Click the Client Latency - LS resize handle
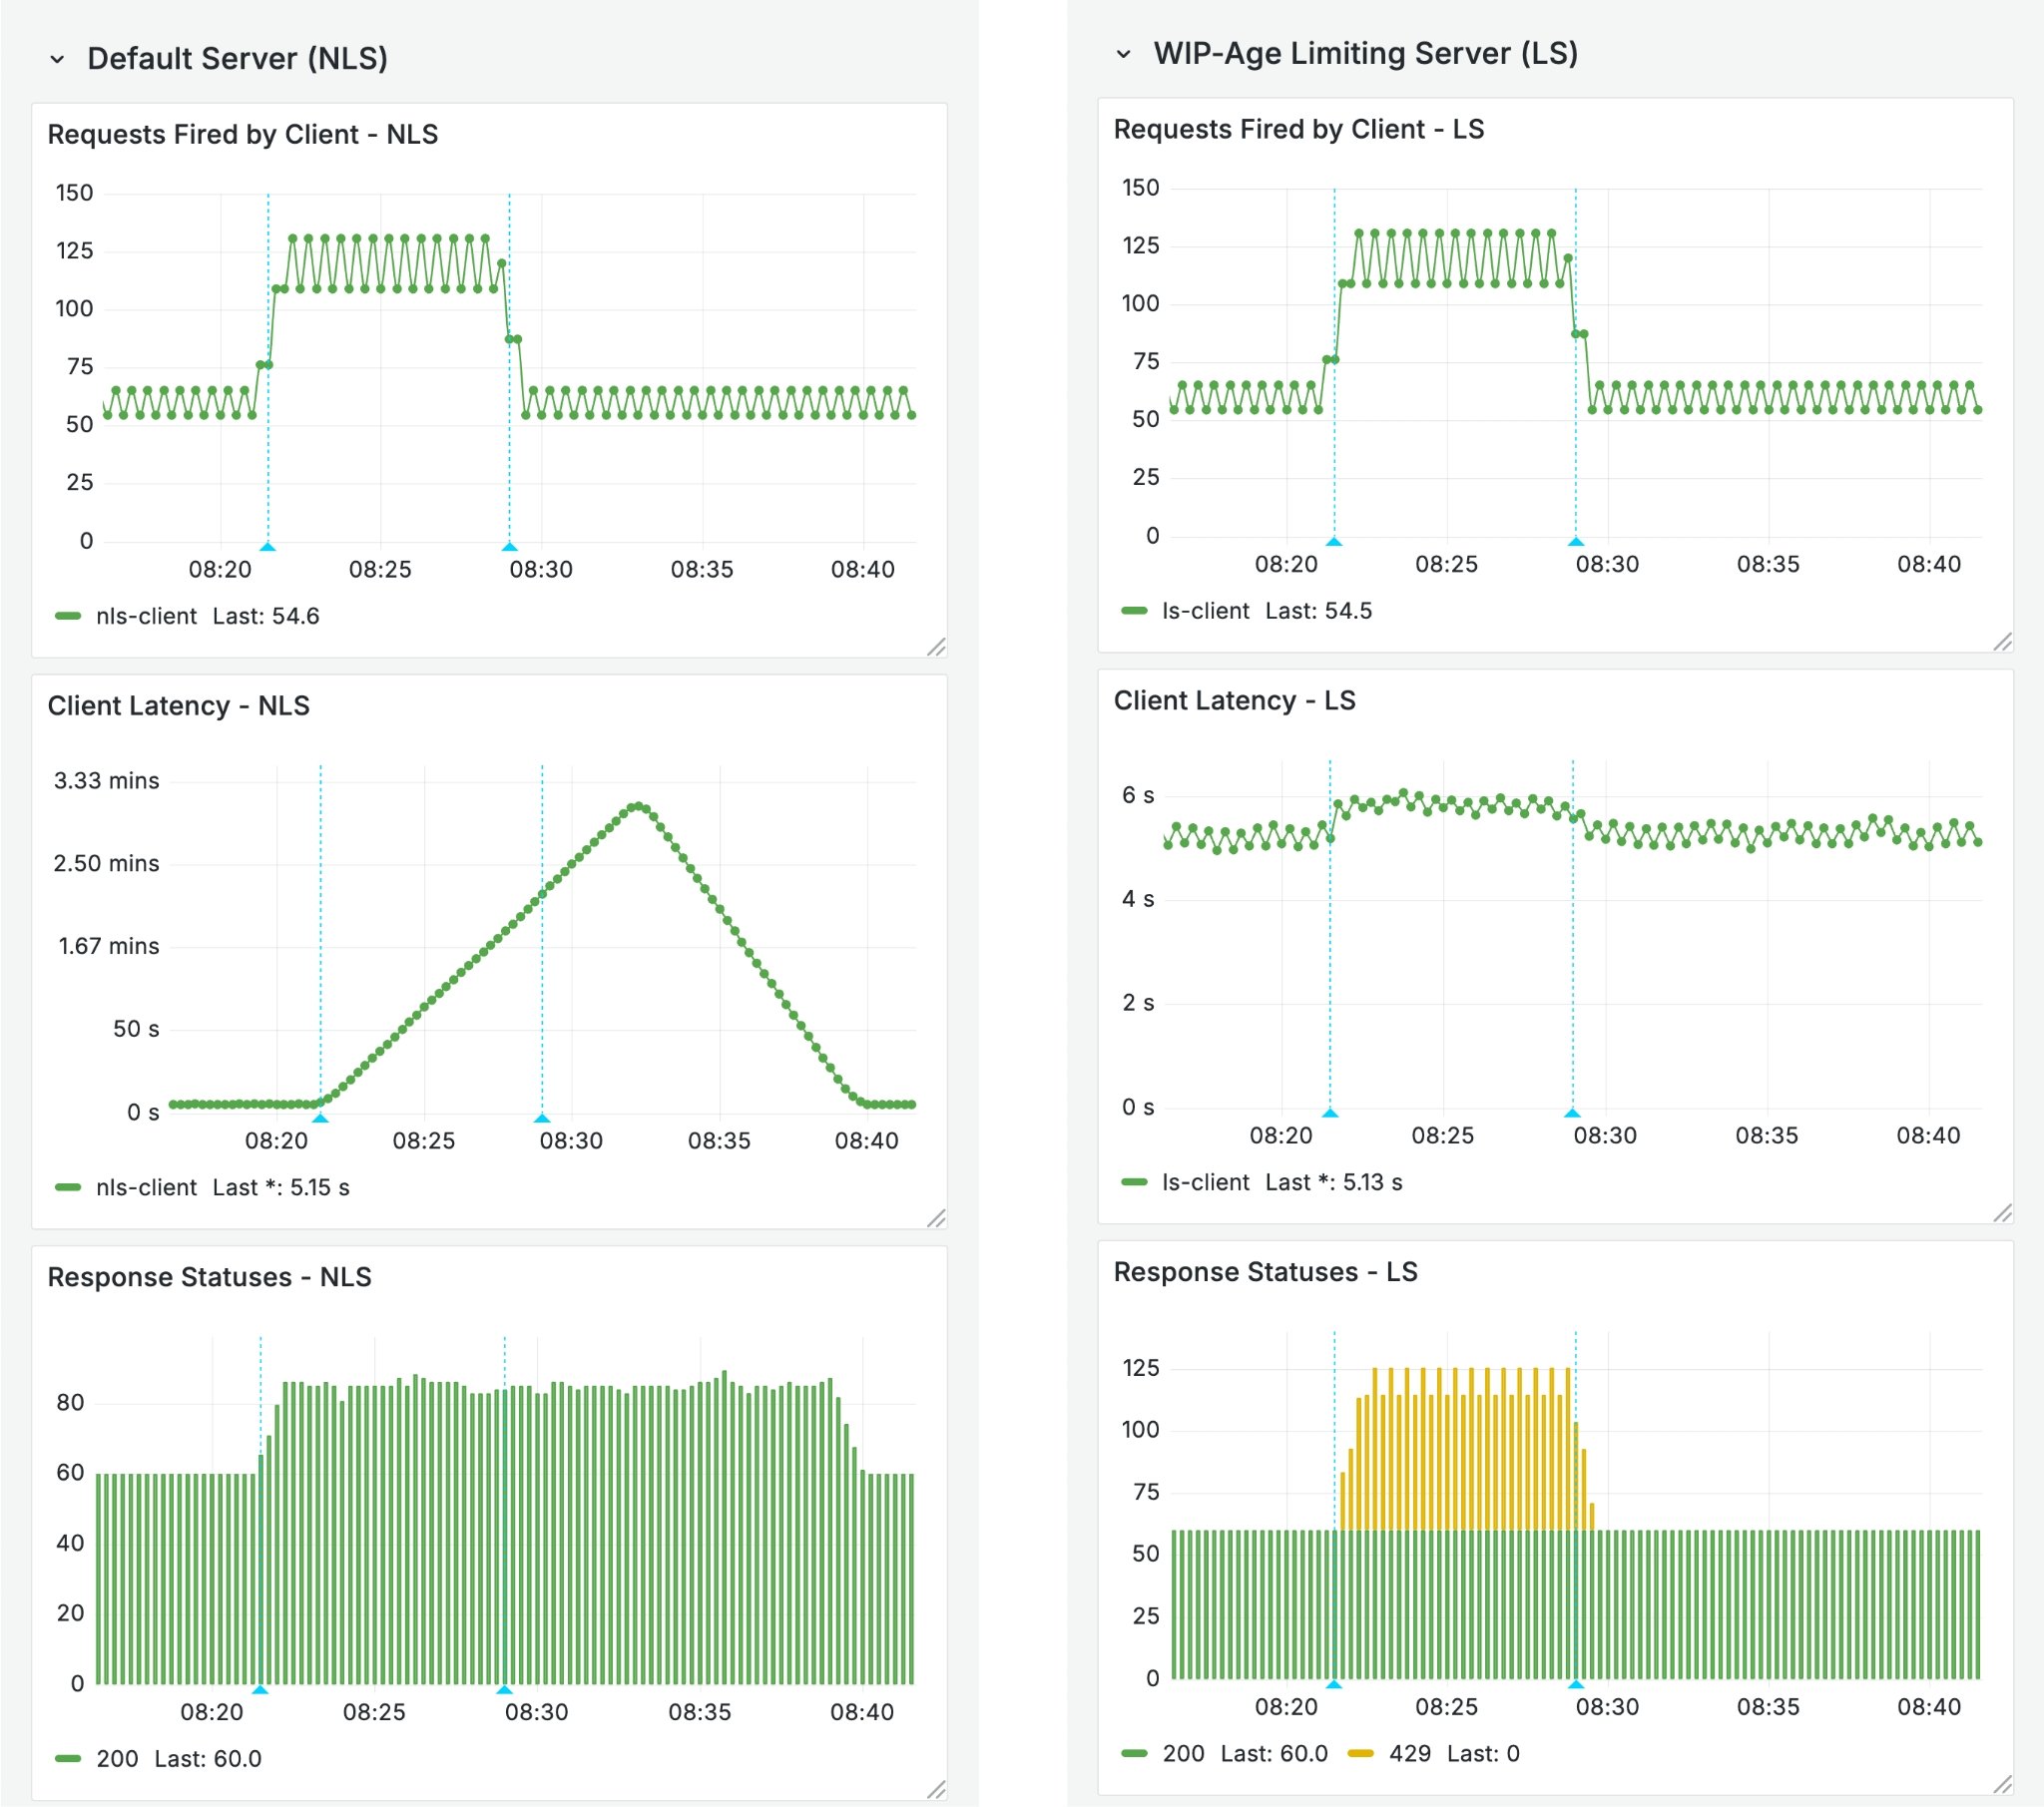 [2002, 1213]
